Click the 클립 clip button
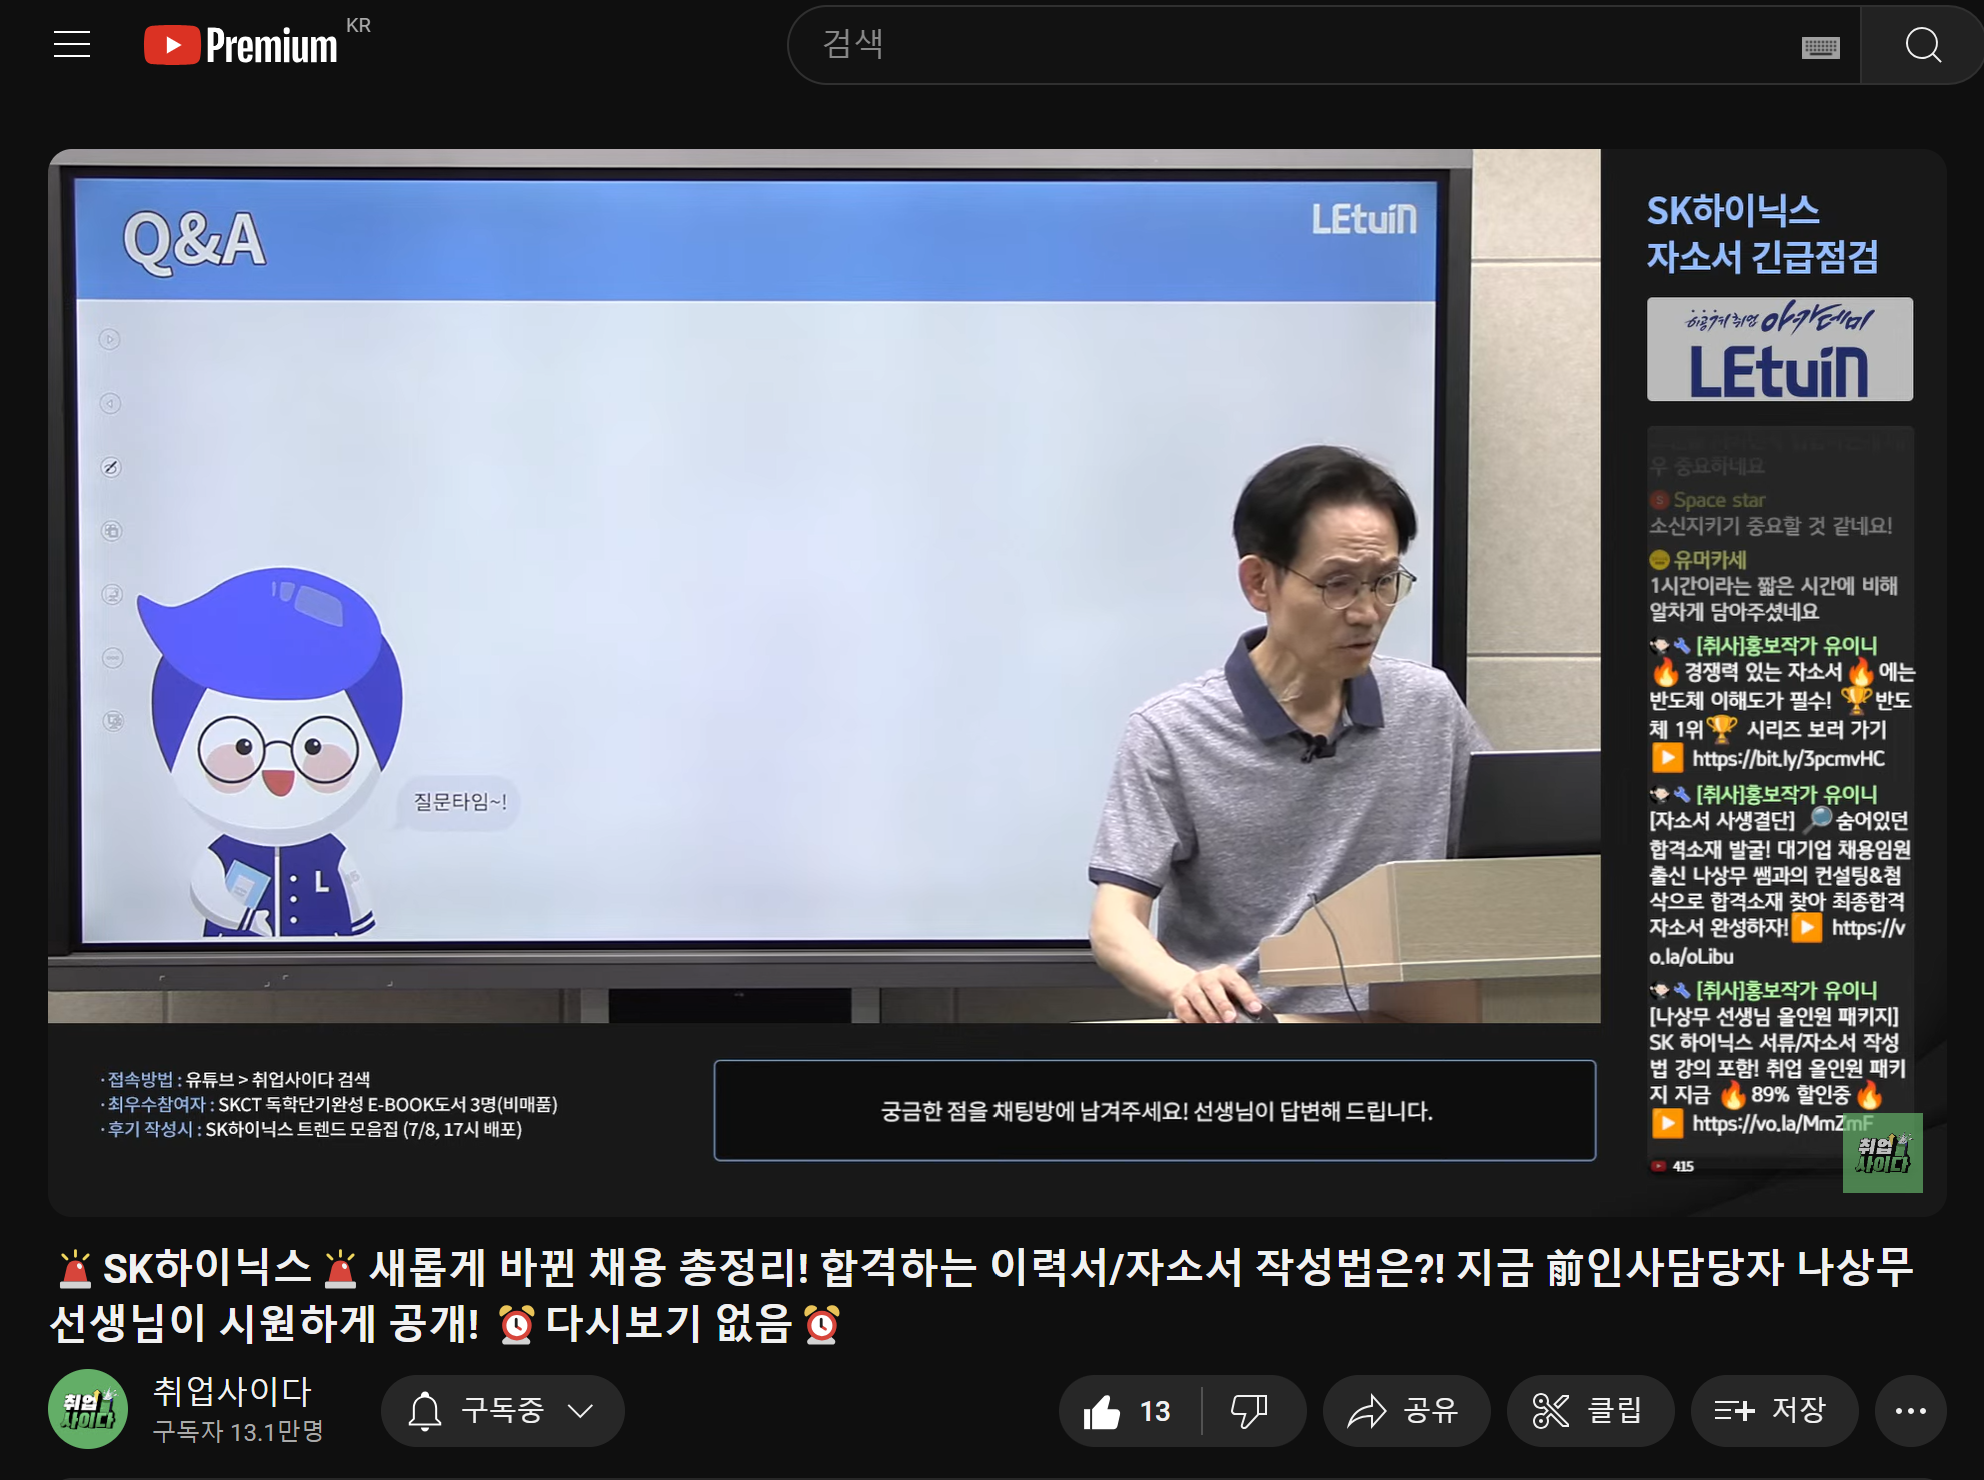Viewport: 1984px width, 1480px height. (1590, 1411)
